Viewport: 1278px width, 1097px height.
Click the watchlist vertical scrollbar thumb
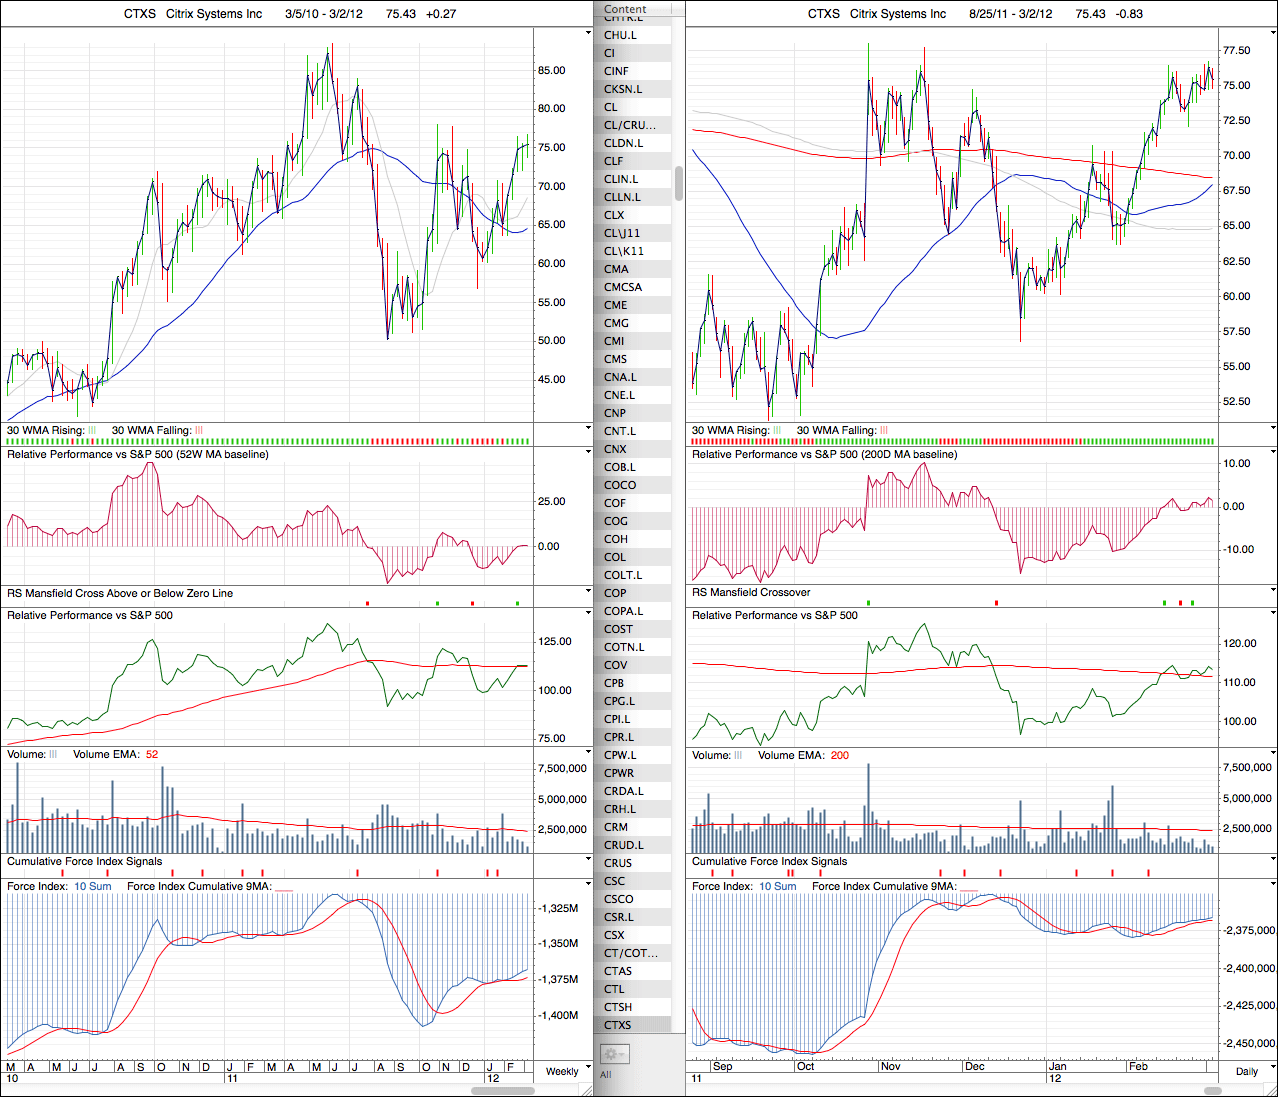(679, 184)
